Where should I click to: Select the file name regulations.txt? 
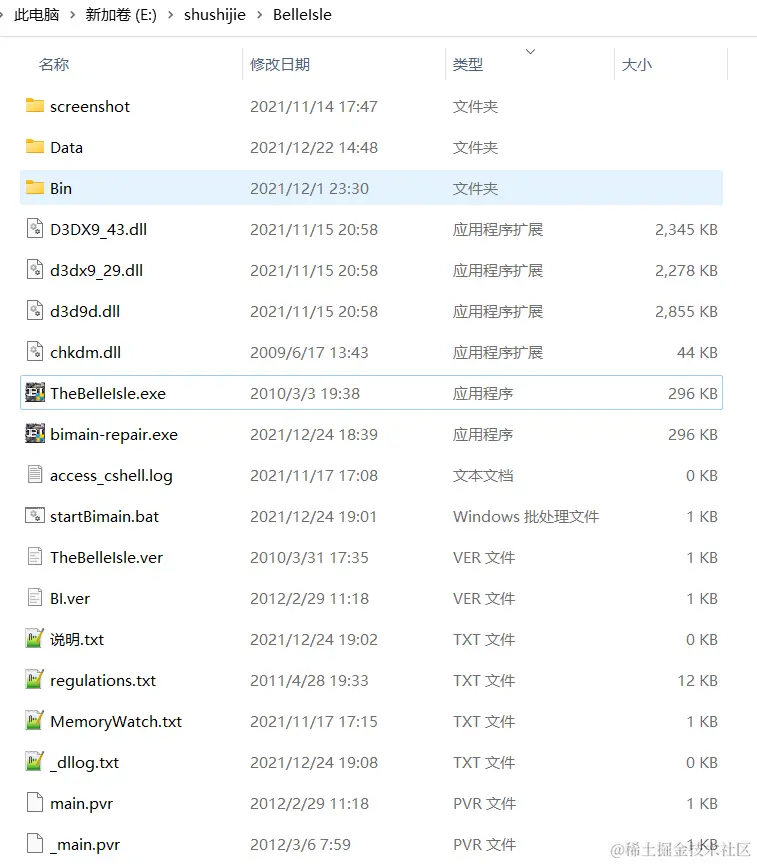point(103,681)
